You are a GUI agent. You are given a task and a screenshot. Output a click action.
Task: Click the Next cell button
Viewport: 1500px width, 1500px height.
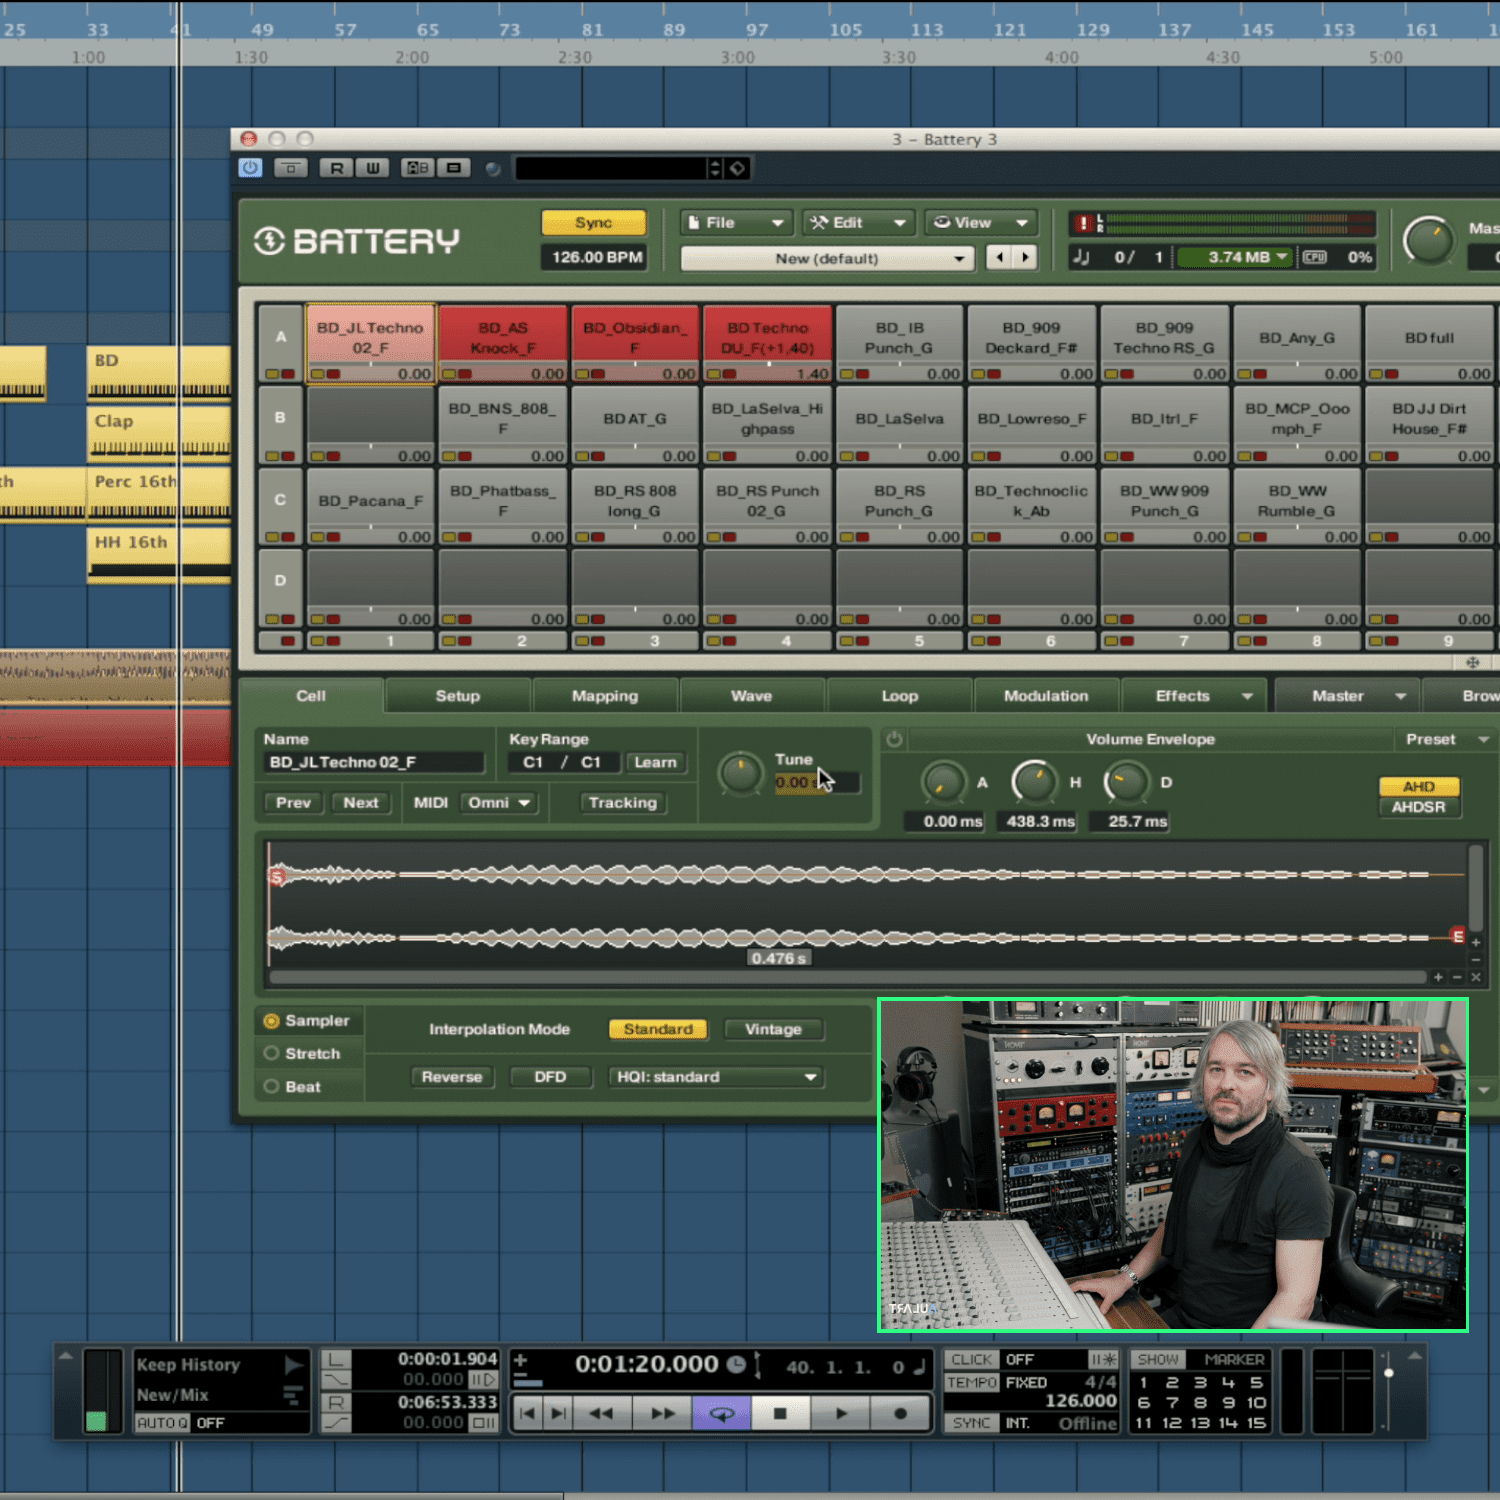pyautogui.click(x=361, y=803)
